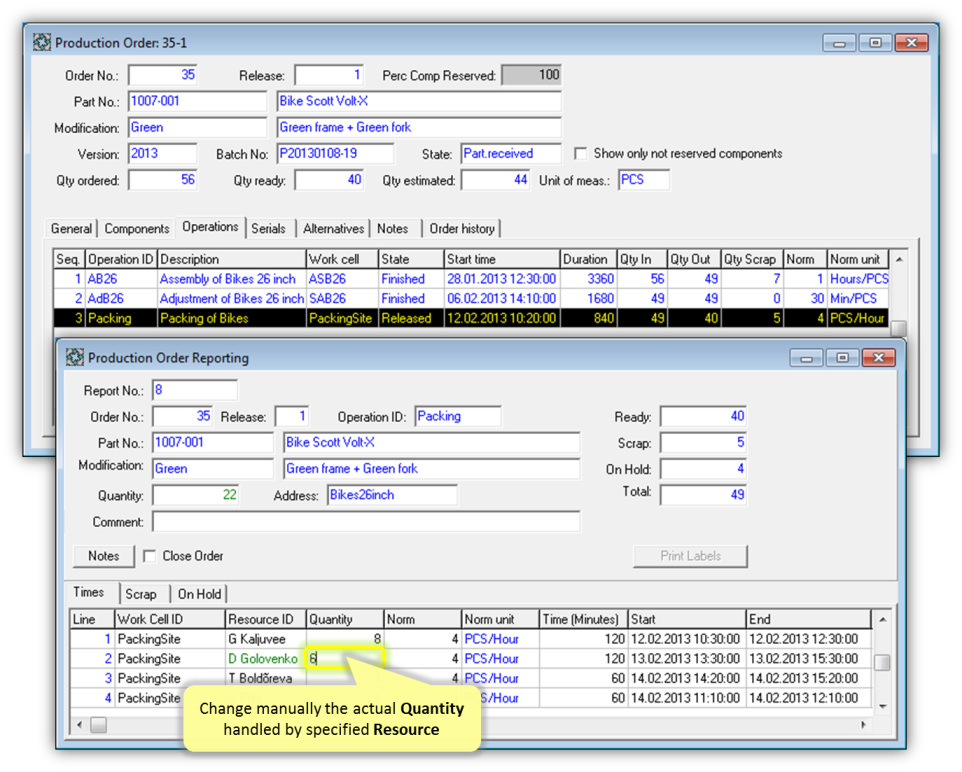Screen dimensions: 962x772
Task: Click the Print Labels button
Action: [690, 556]
